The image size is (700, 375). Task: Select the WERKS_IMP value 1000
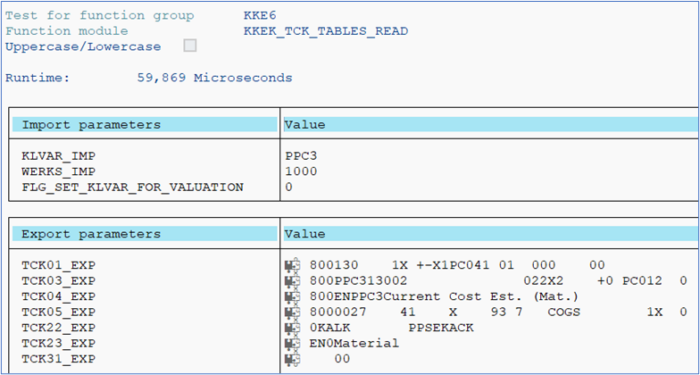[x=301, y=172]
